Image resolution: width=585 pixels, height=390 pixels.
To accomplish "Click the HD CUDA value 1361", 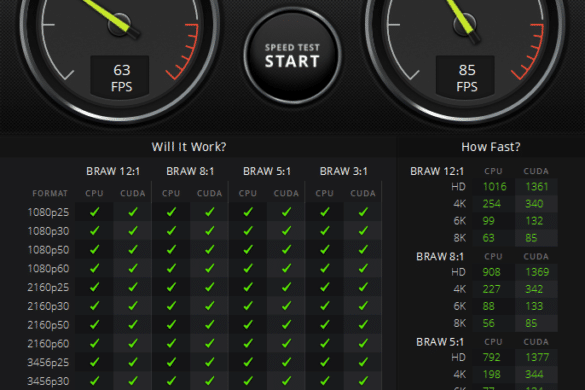I will [x=537, y=187].
